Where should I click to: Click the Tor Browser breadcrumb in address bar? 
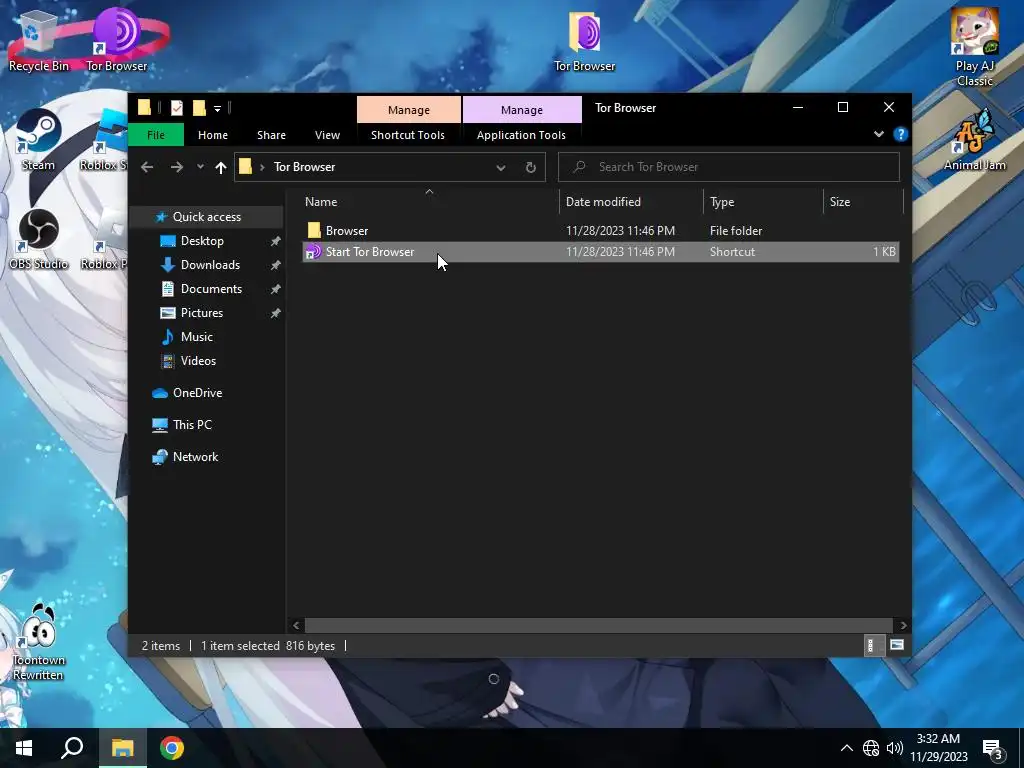[304, 167]
